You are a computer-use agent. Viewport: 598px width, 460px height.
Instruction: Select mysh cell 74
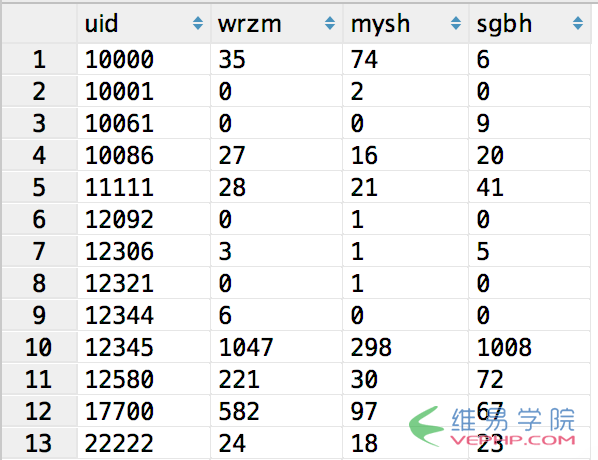click(x=406, y=59)
